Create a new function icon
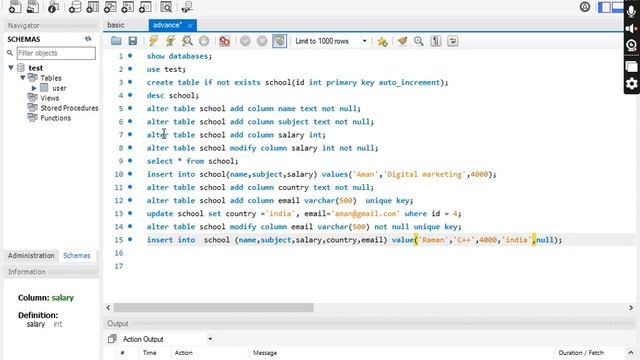This screenshot has width=640, height=360. [145, 7]
